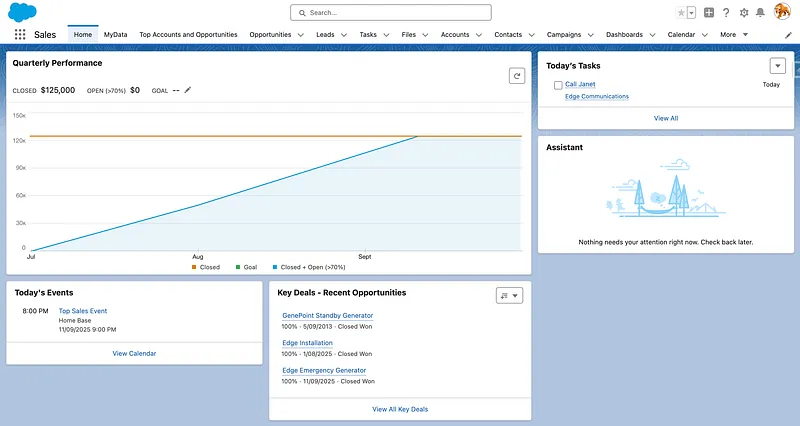Expand the Accounts tab chevron
This screenshot has width=800, height=426.
coord(479,35)
